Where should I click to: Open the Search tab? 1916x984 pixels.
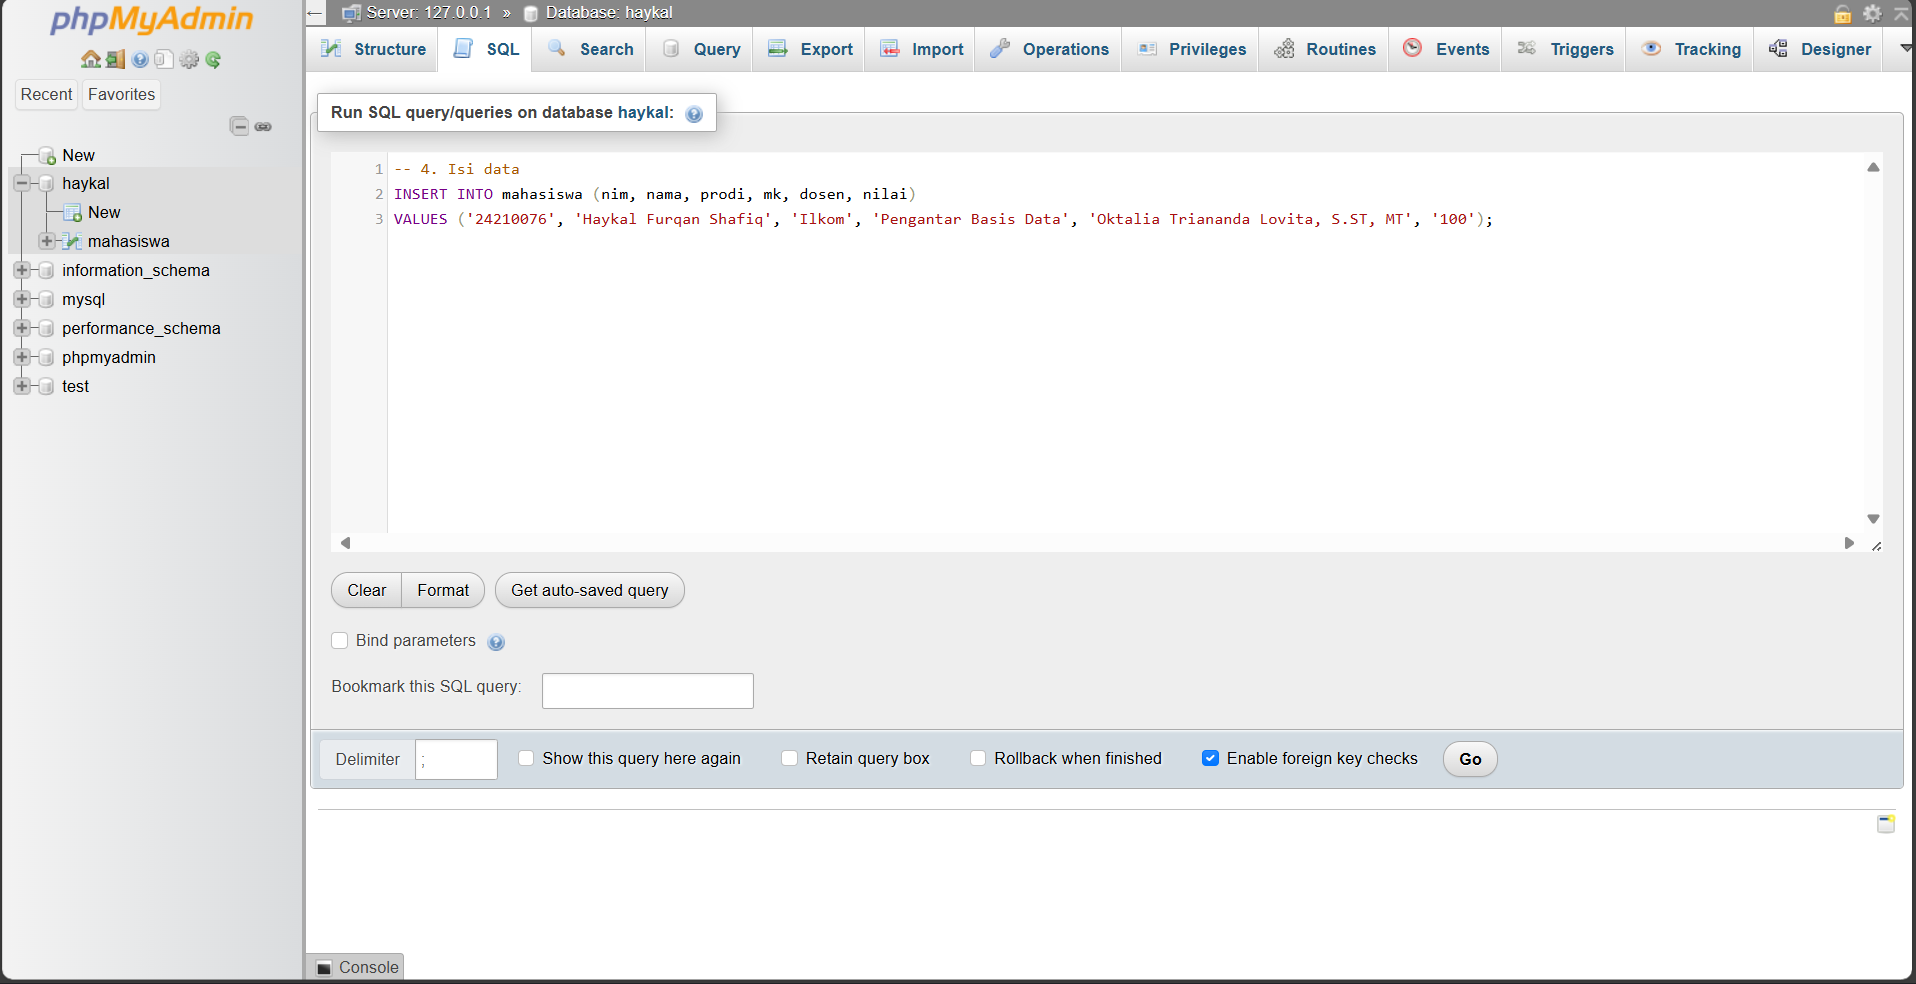tap(590, 49)
